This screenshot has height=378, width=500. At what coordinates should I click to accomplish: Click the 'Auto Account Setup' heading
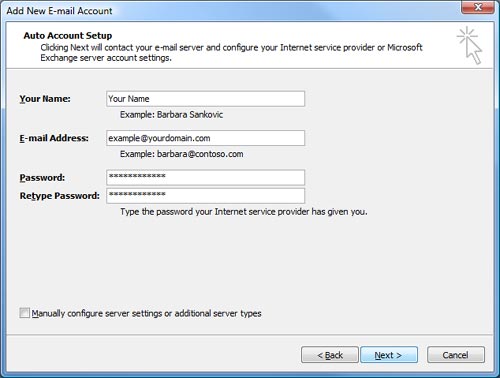[68, 35]
